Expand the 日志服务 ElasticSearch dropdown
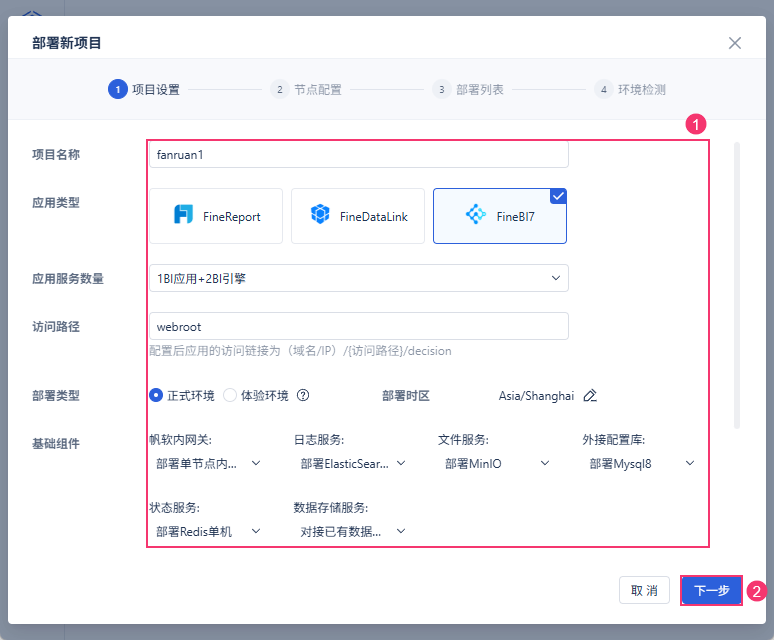774x640 pixels. [352, 463]
